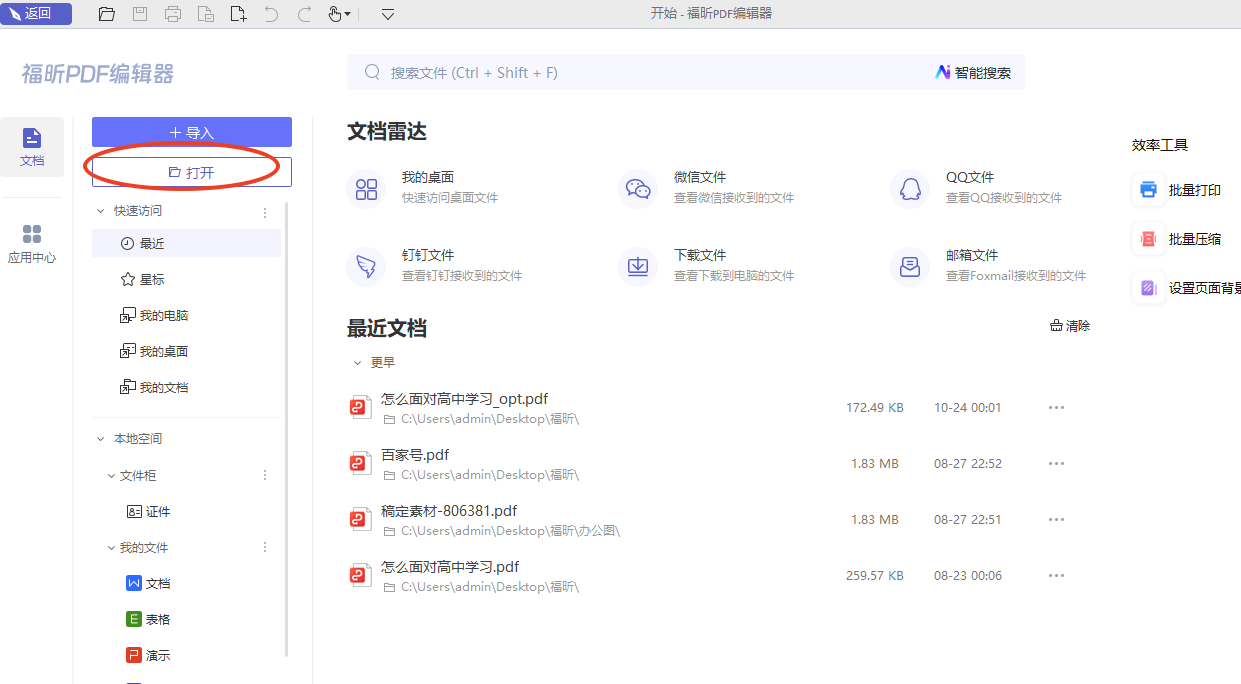1241x684 pixels.
Task: Click the new blank page icon with plus
Action: tap(238, 14)
